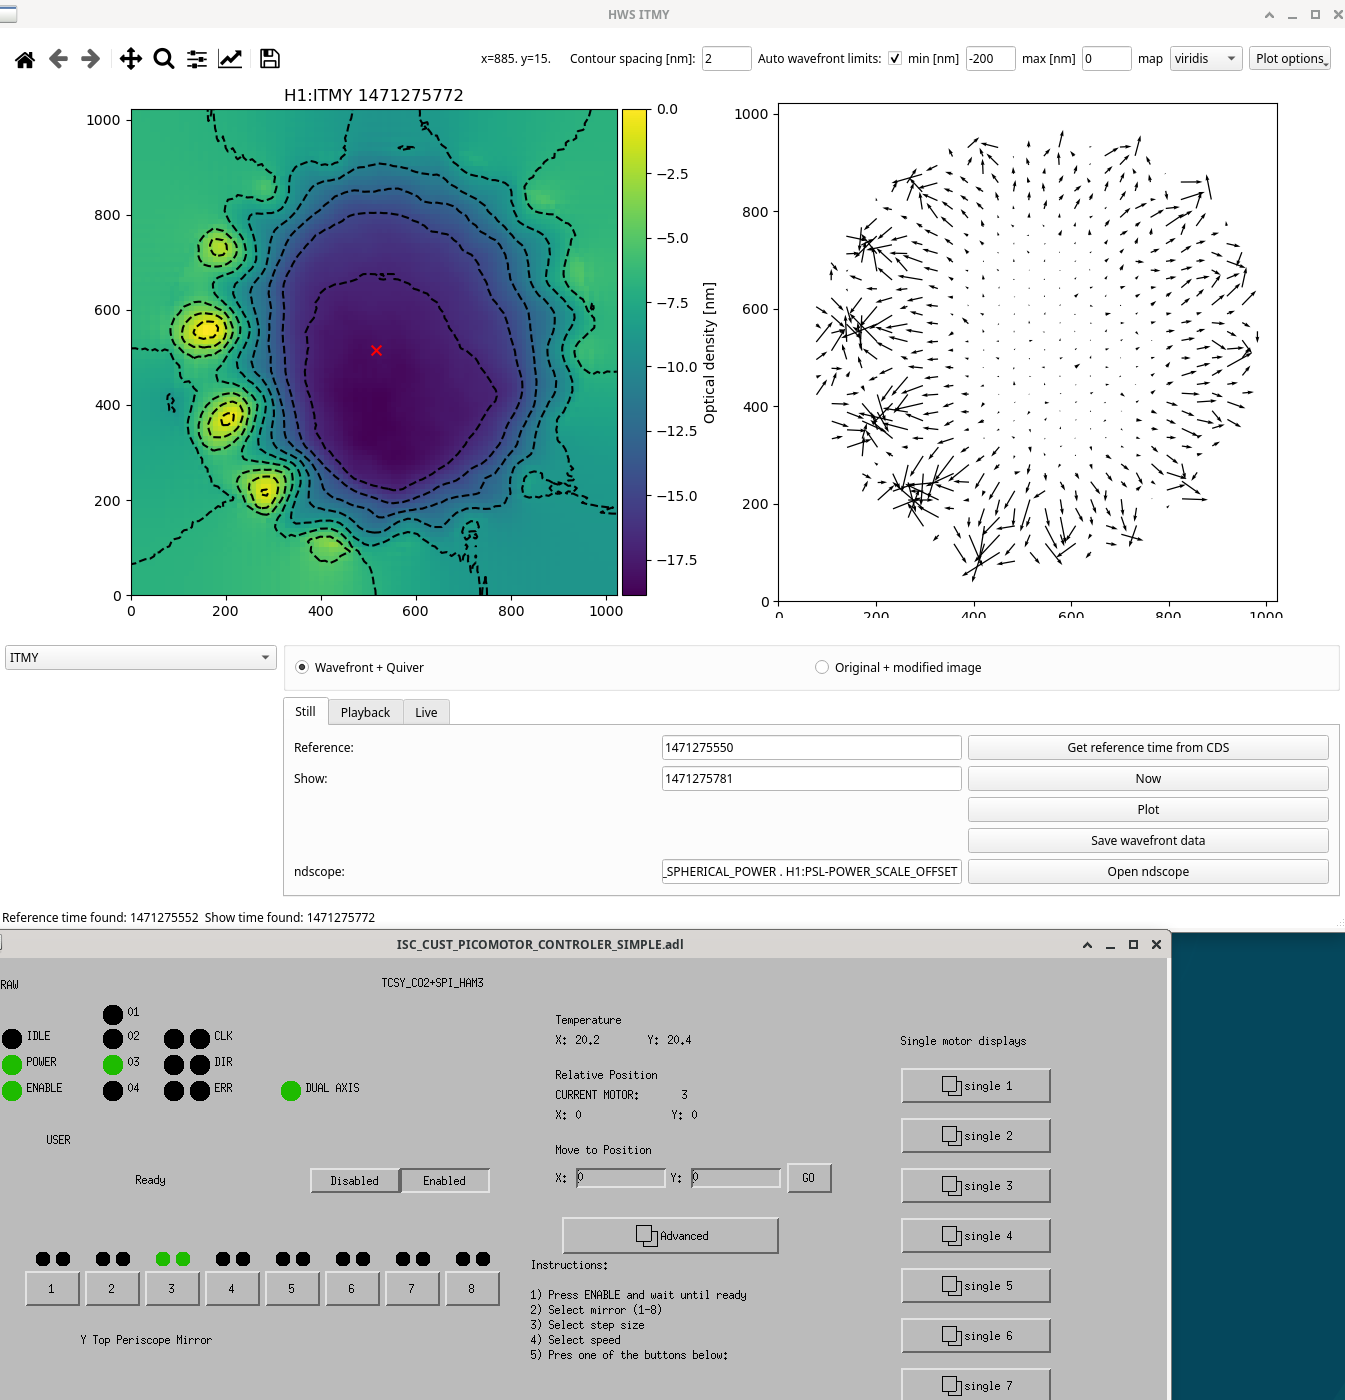The height and width of the screenshot is (1400, 1345).
Task: Select Original + modified image option
Action: click(822, 667)
